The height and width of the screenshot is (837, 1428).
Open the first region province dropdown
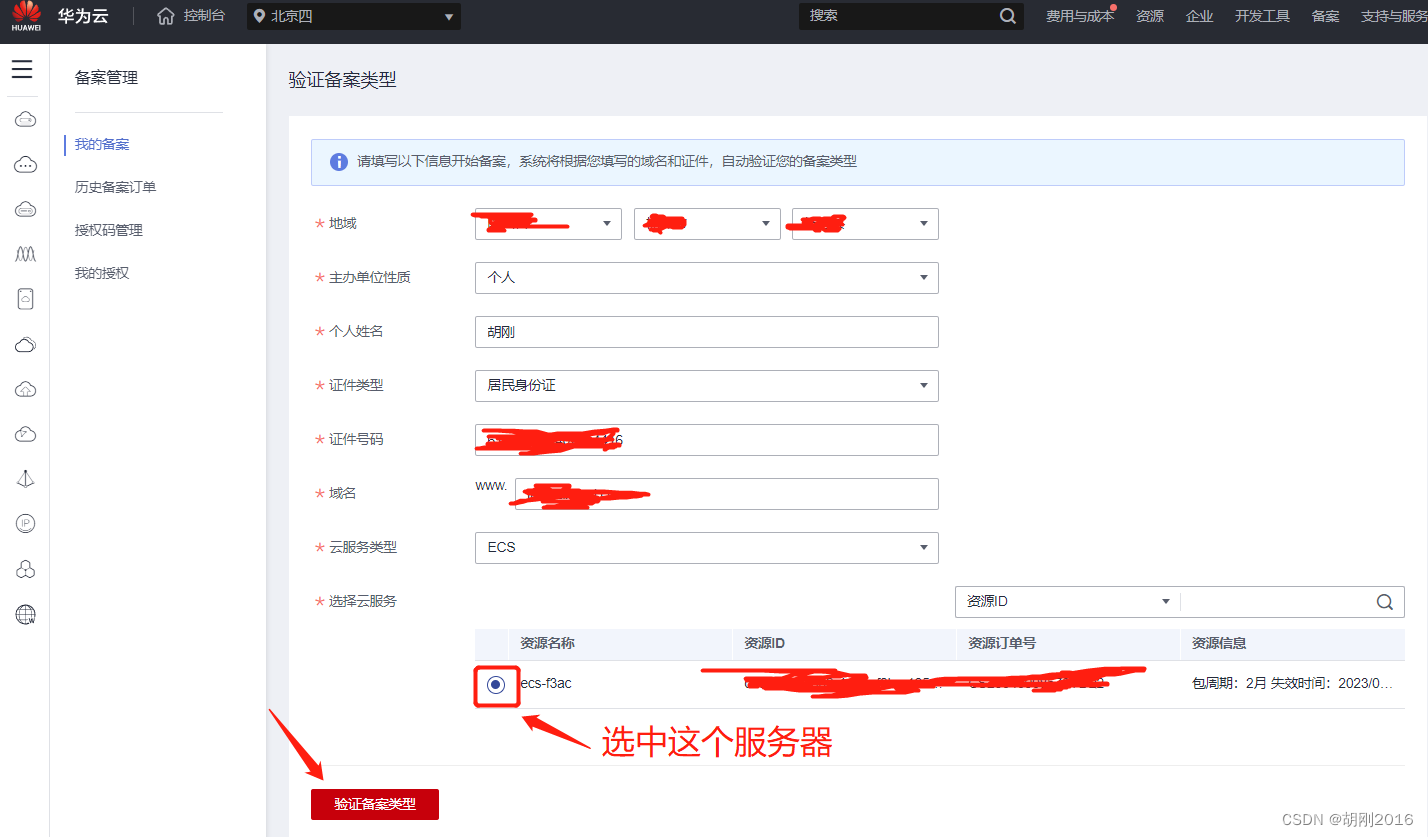(548, 224)
